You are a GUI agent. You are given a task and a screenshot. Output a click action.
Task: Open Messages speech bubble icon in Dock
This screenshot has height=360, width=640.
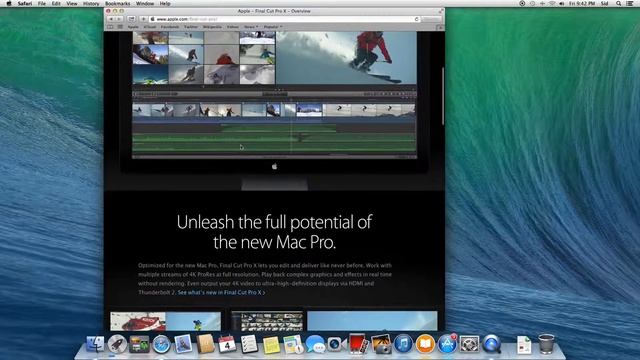point(315,344)
